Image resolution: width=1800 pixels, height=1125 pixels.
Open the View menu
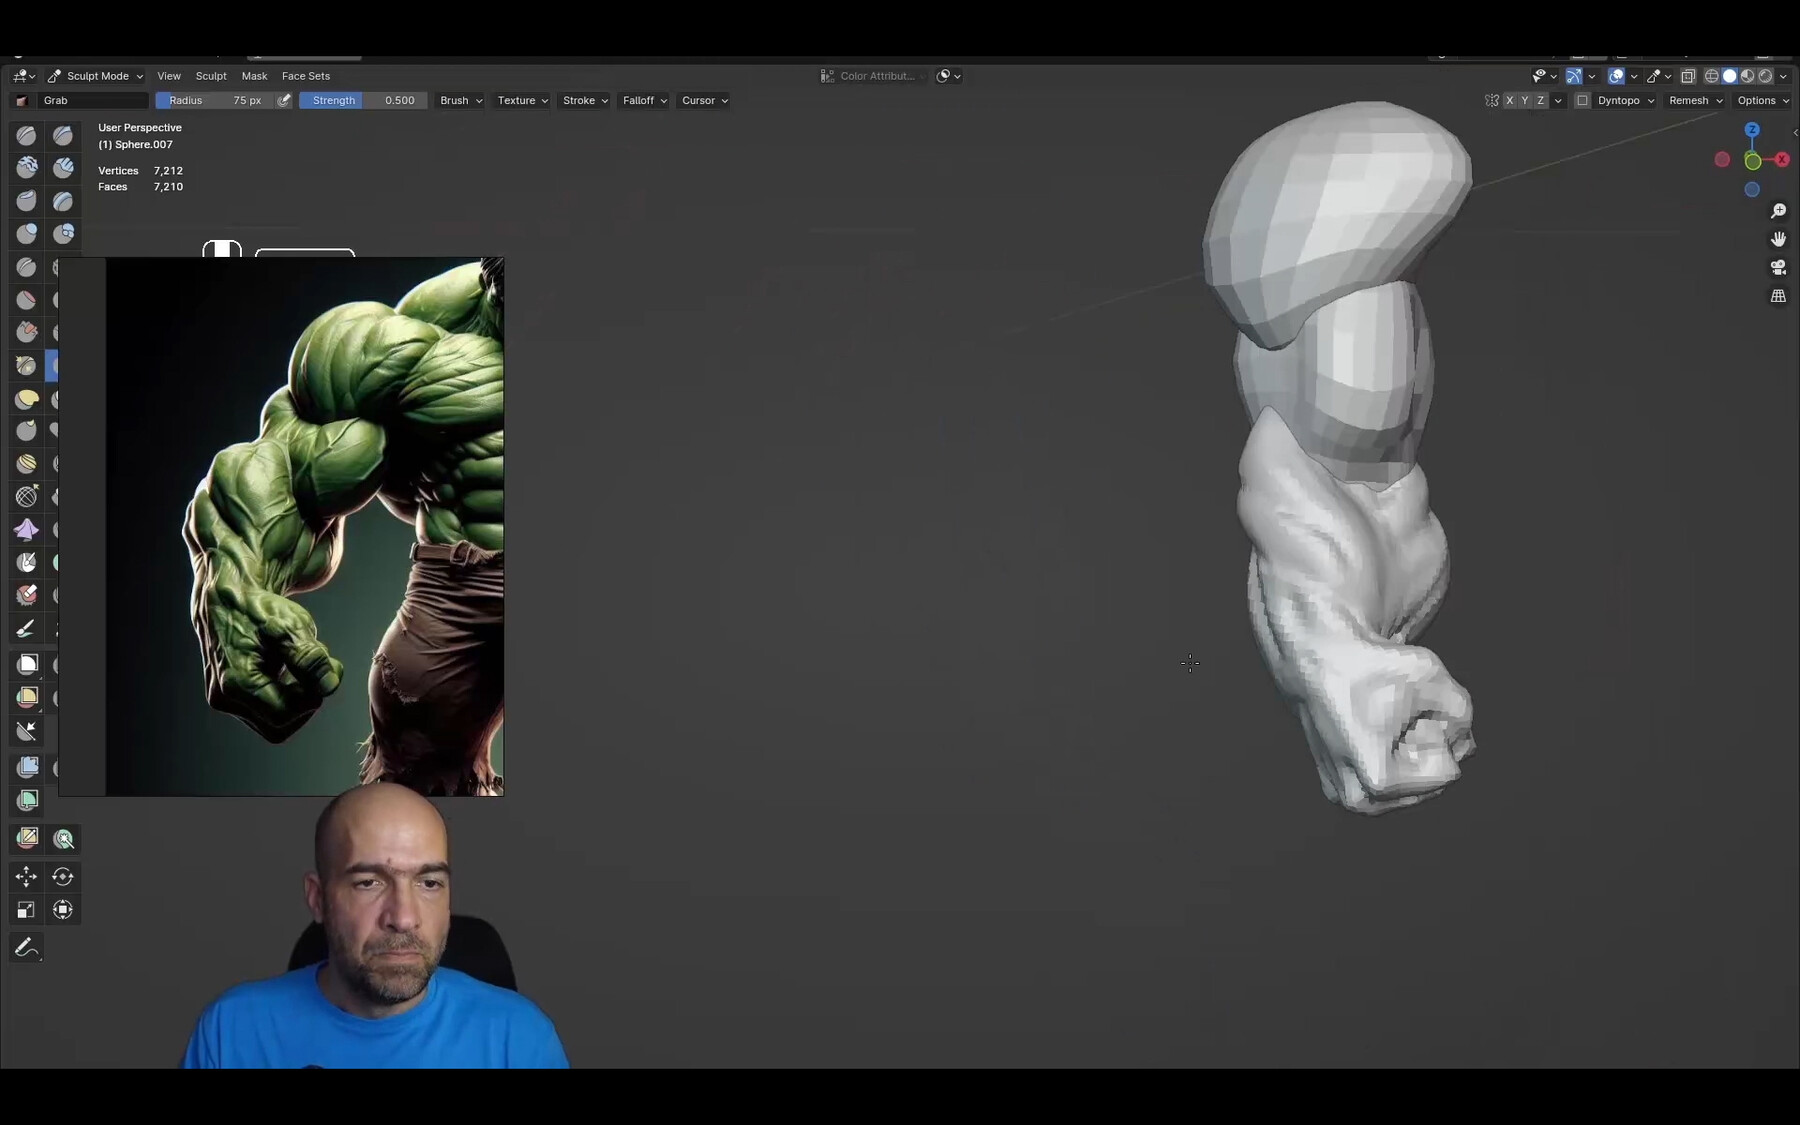pos(169,76)
